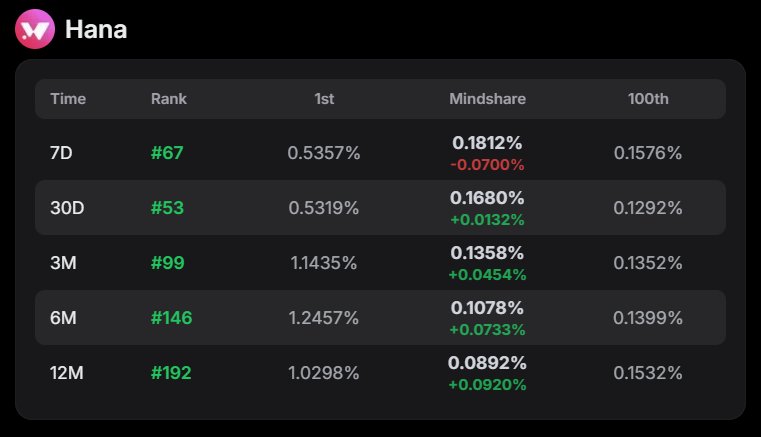Select the 6M time row label
Viewport: 761px width, 437px height.
click(63, 318)
